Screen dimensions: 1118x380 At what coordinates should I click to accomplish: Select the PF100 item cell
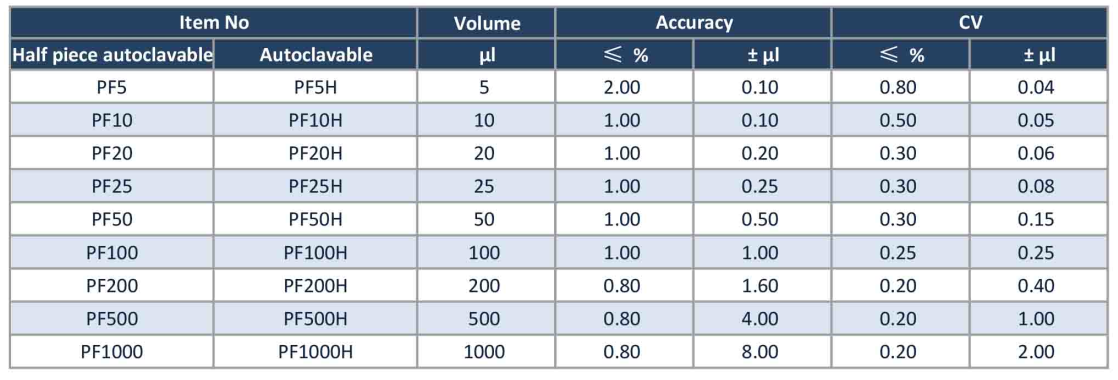tap(111, 252)
